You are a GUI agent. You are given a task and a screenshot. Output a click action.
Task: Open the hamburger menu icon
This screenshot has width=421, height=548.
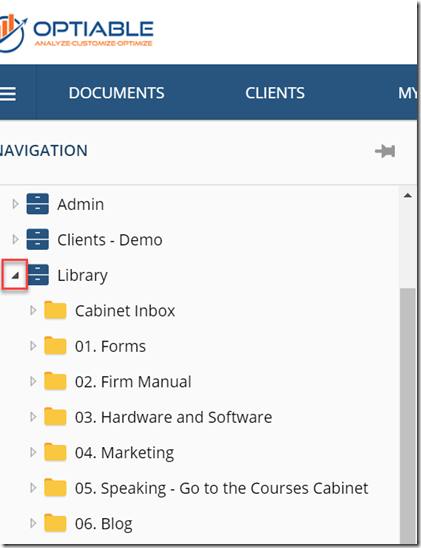pos(8,94)
